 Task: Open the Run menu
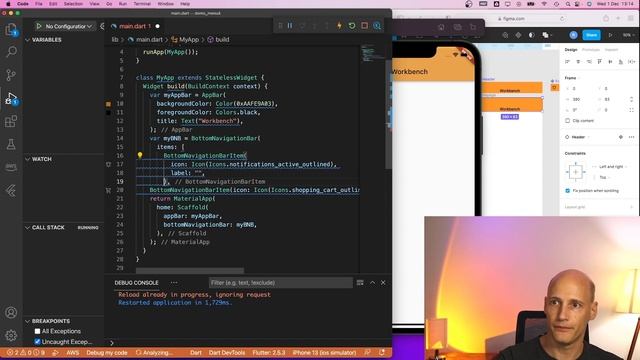tap(122, 4)
